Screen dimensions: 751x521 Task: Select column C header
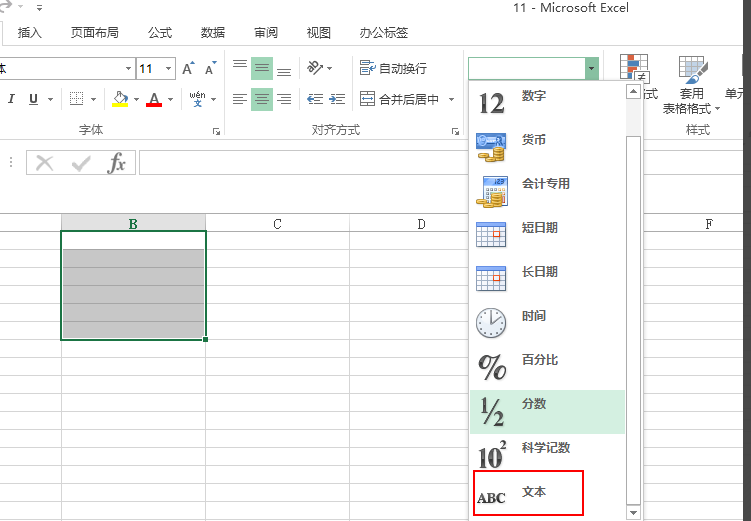pyautogui.click(x=277, y=224)
